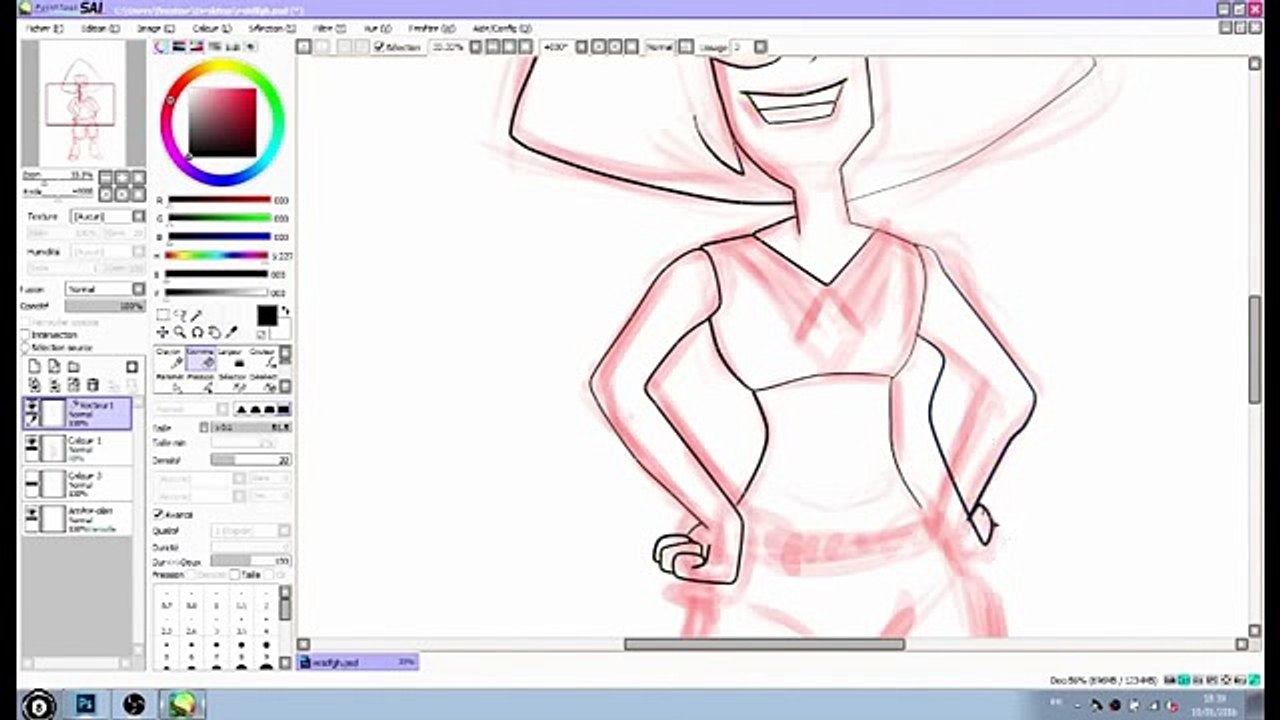This screenshot has width=1280, height=720.
Task: Open the Texture dropdown
Action: coord(108,216)
